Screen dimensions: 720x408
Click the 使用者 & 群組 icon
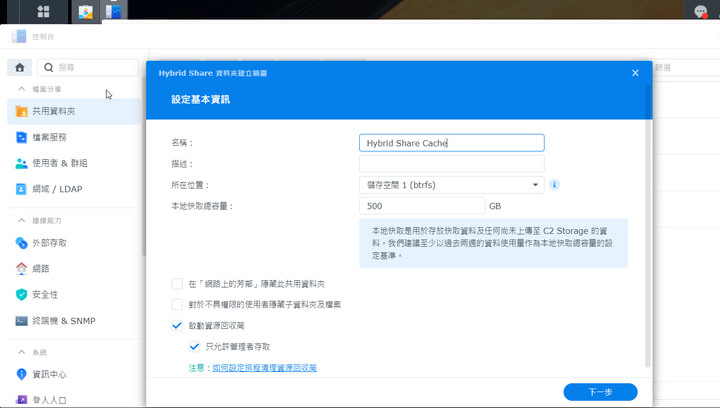(21, 163)
